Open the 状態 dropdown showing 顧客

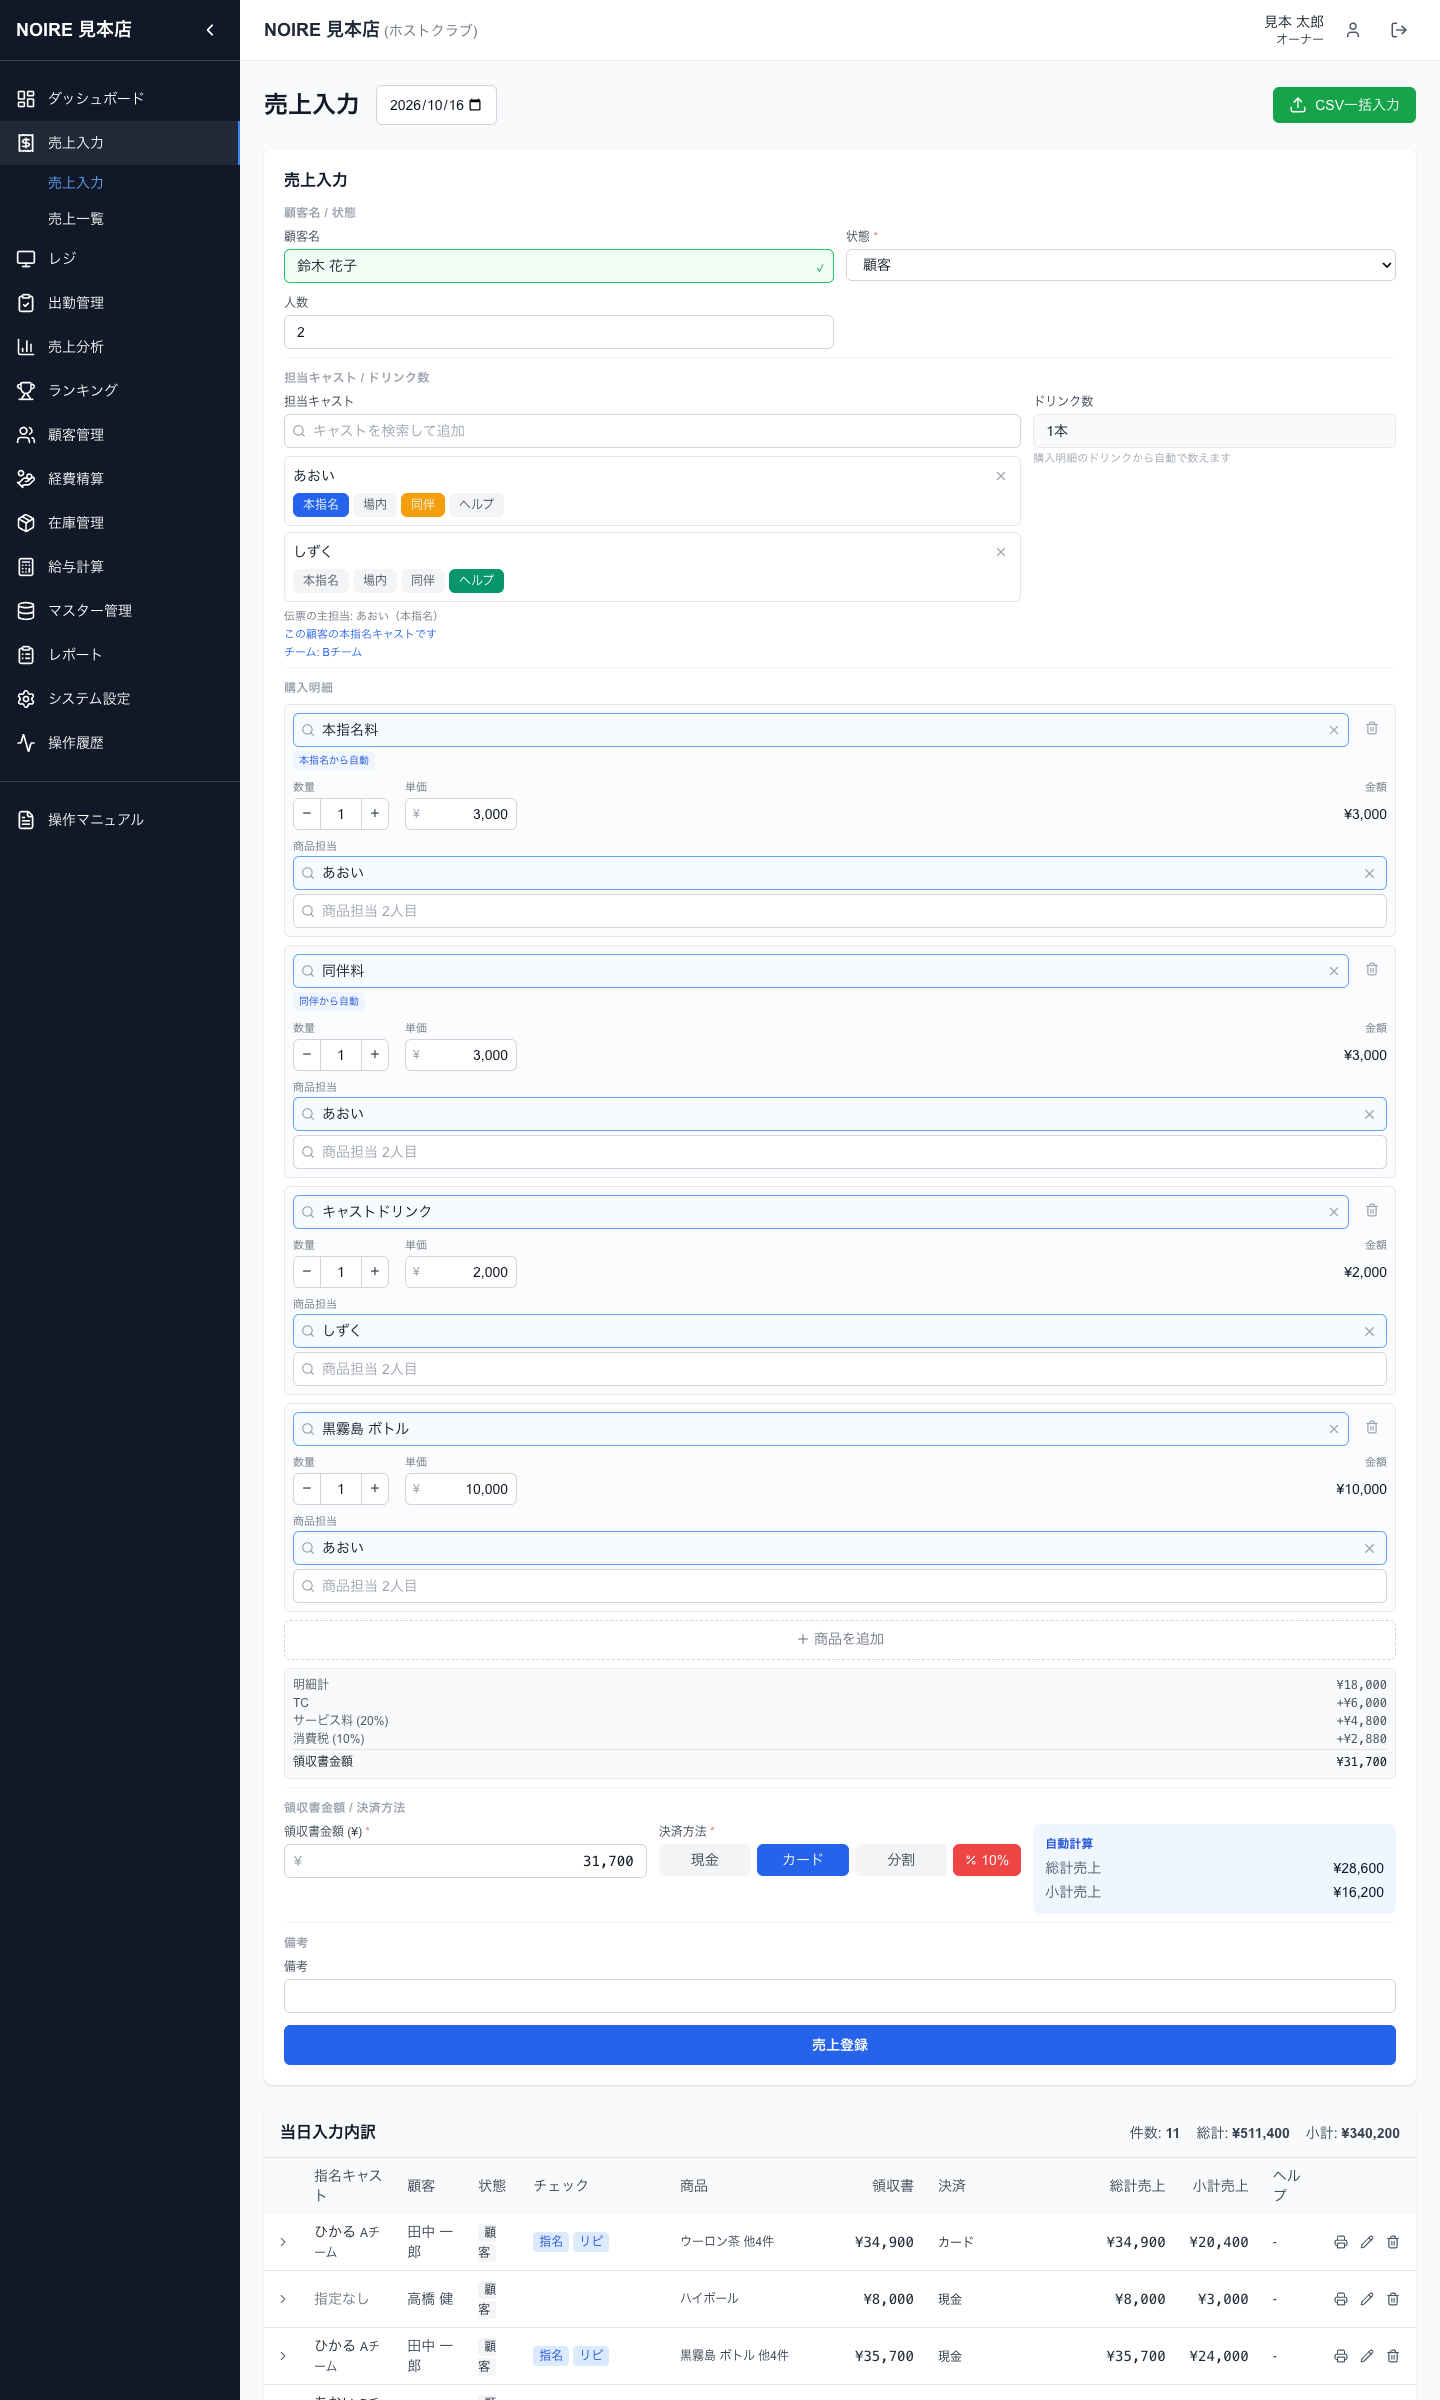pos(1120,265)
